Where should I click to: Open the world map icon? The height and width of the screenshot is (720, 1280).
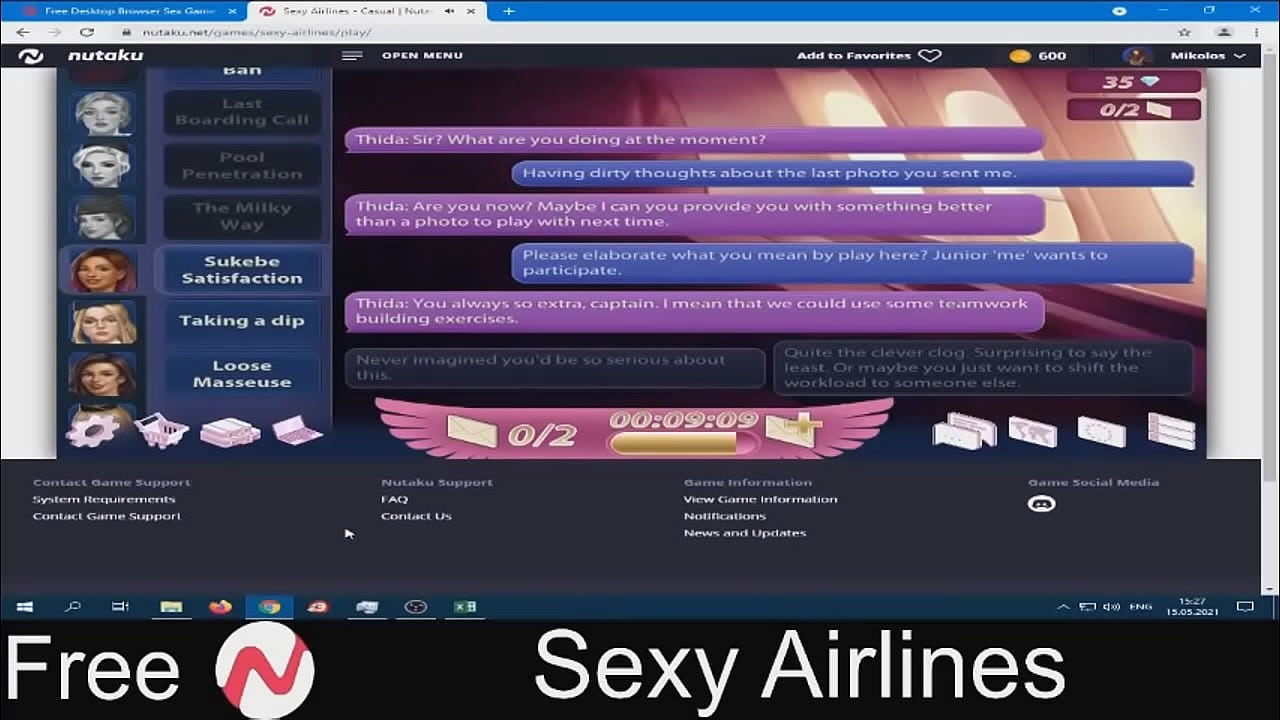tap(1033, 431)
